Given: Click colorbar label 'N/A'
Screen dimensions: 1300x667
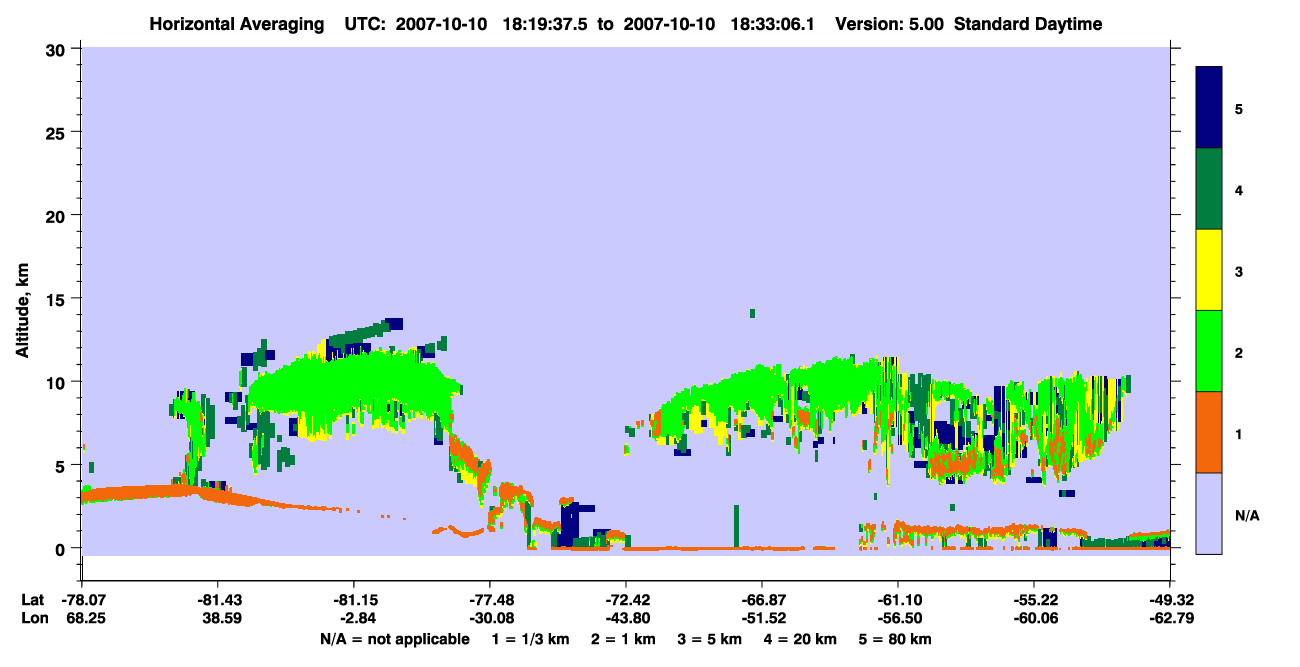Looking at the screenshot, I should [1247, 515].
